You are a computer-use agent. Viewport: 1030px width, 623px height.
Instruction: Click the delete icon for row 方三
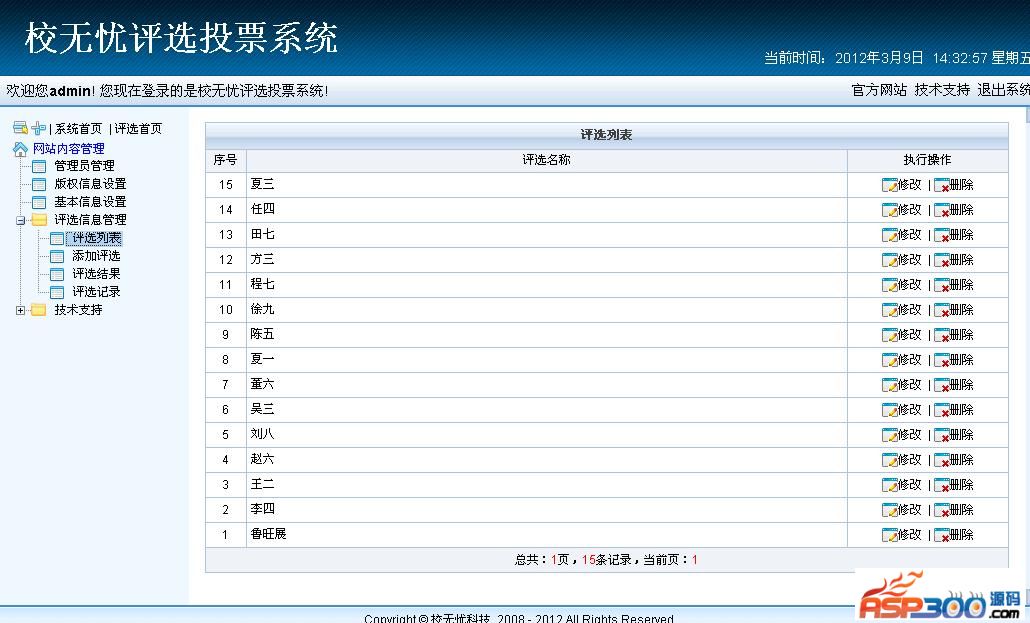[941, 260]
